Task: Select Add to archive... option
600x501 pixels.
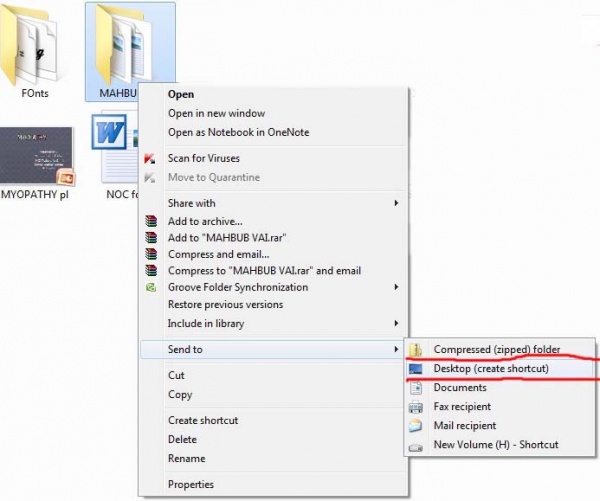Action: [273, 221]
